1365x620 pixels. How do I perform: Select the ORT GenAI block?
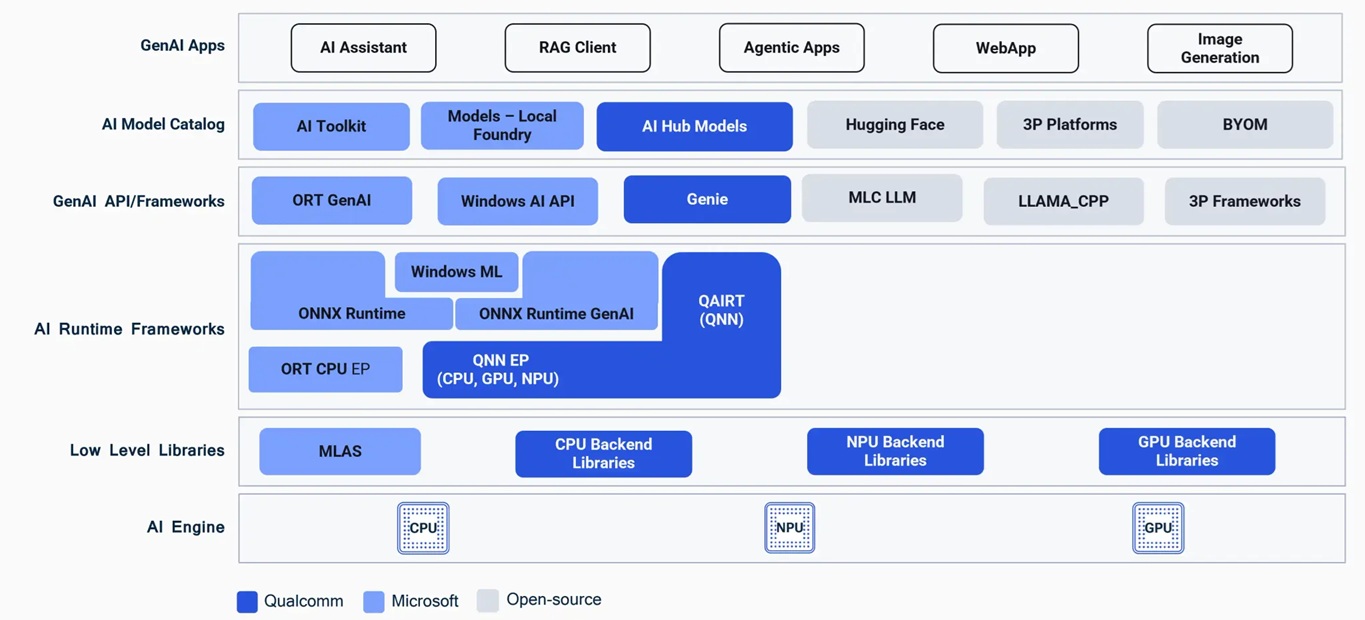(332, 200)
